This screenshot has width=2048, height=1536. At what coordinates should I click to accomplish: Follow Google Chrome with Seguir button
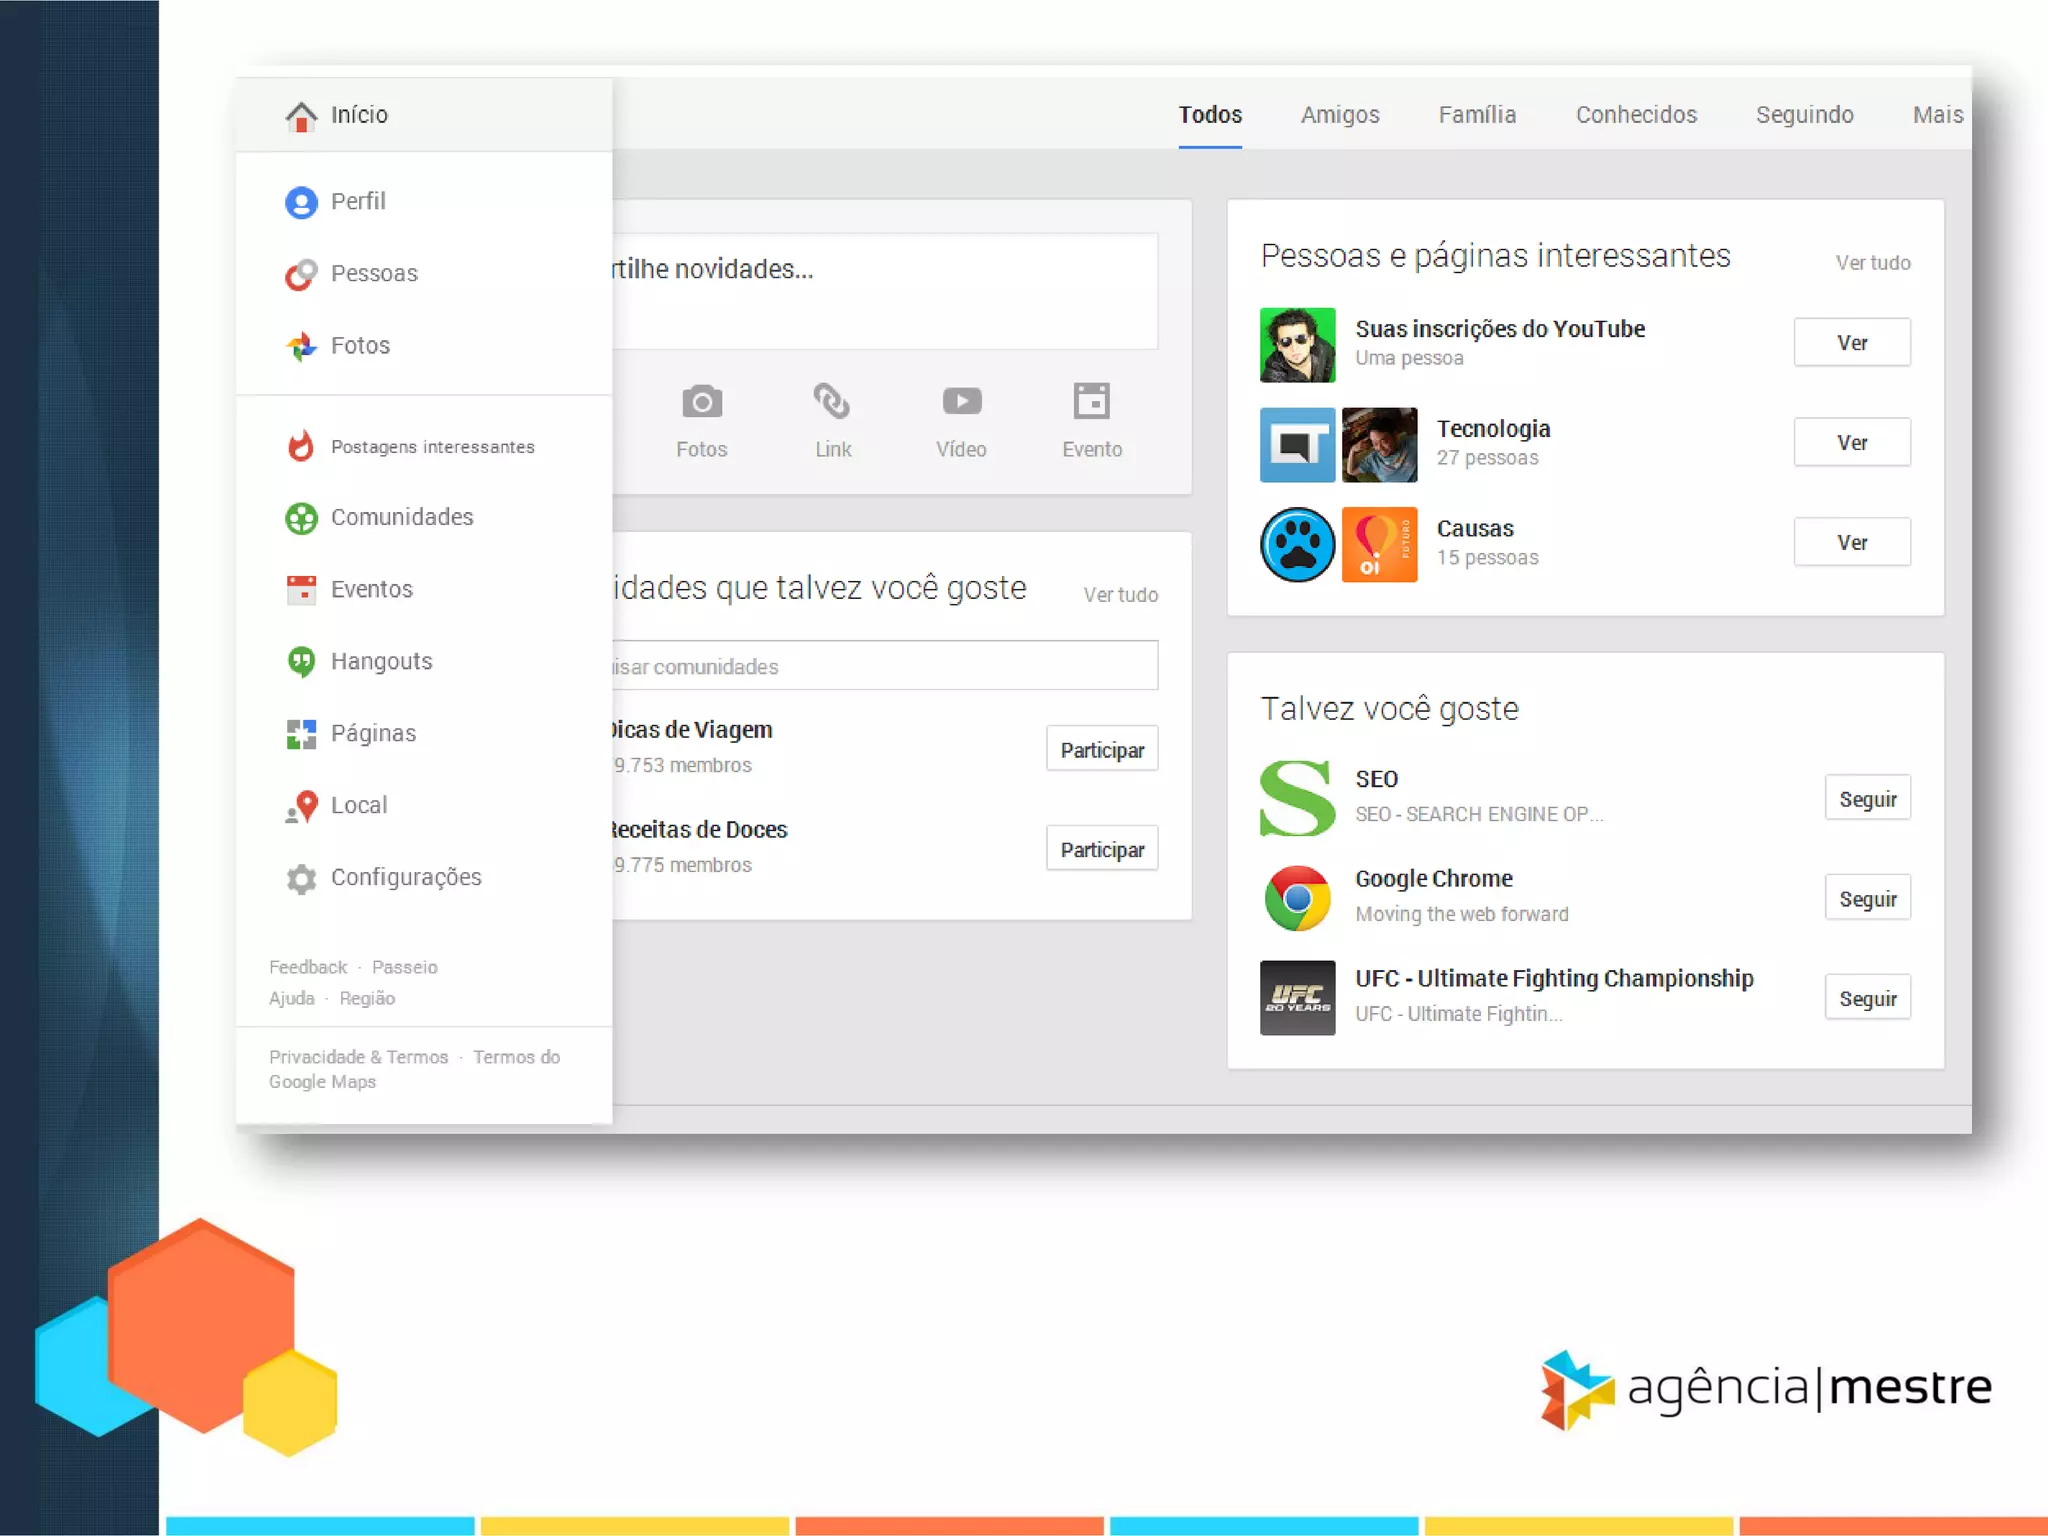(1867, 899)
